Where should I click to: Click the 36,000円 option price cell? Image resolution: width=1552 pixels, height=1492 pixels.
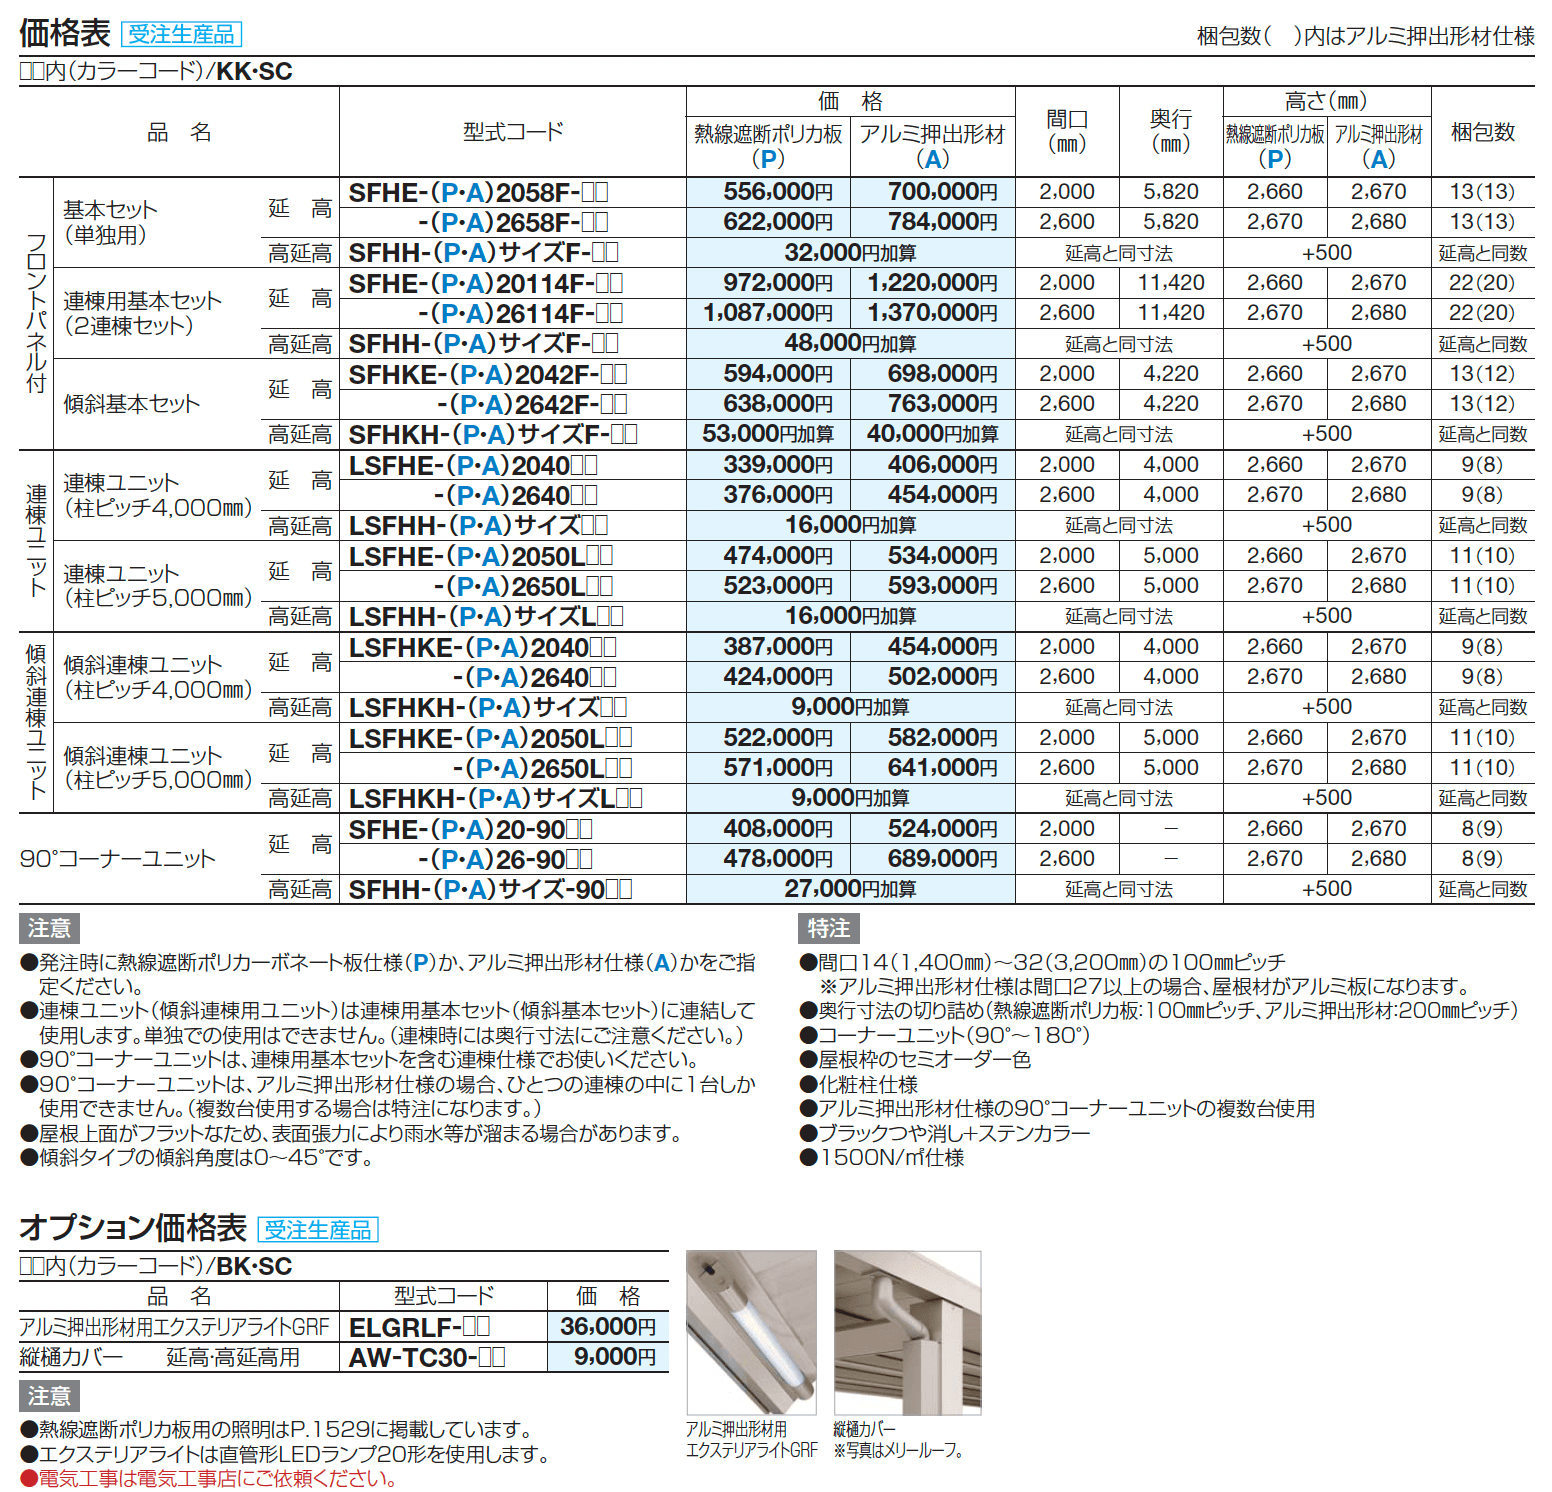point(608,1327)
